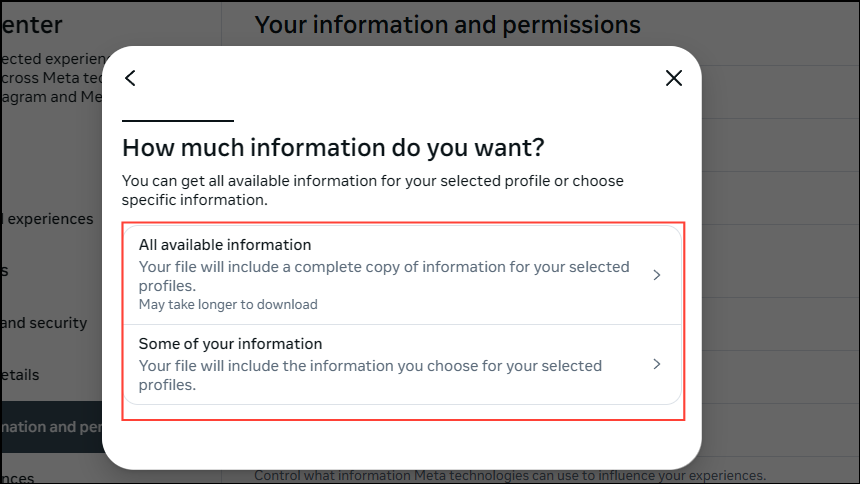Click the "Control what information Meta technologies" text

click(x=510, y=475)
